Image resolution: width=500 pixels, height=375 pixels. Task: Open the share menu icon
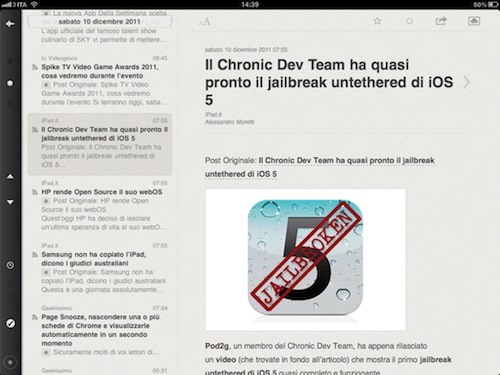pyautogui.click(x=441, y=21)
